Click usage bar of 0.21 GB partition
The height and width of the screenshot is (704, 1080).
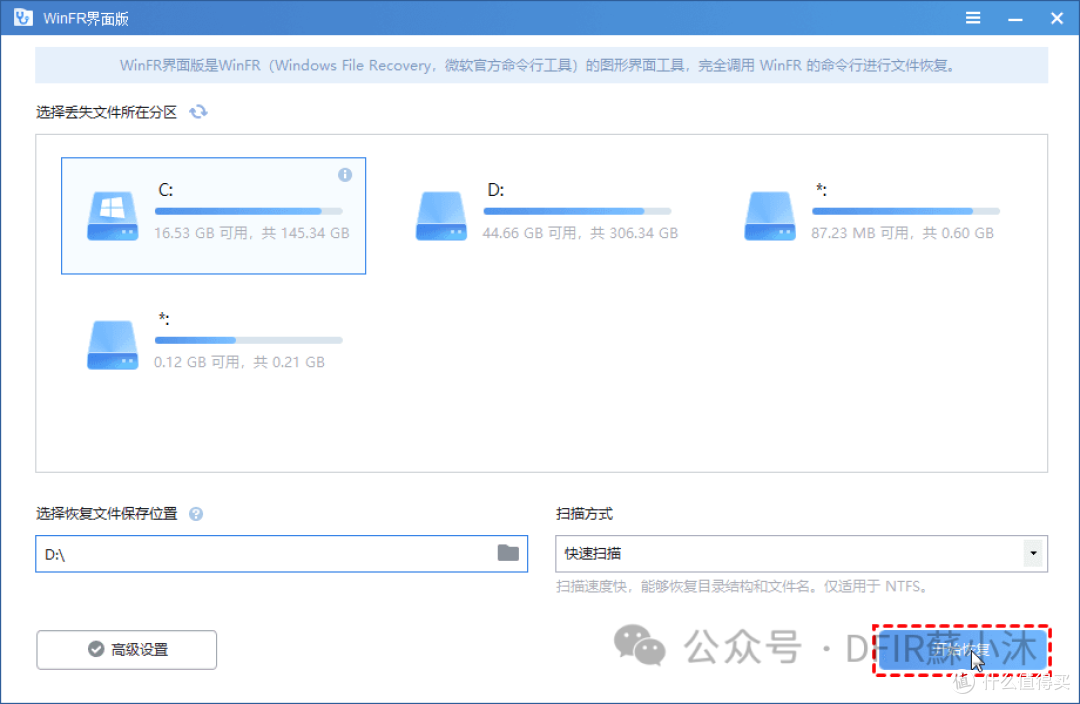(249, 340)
